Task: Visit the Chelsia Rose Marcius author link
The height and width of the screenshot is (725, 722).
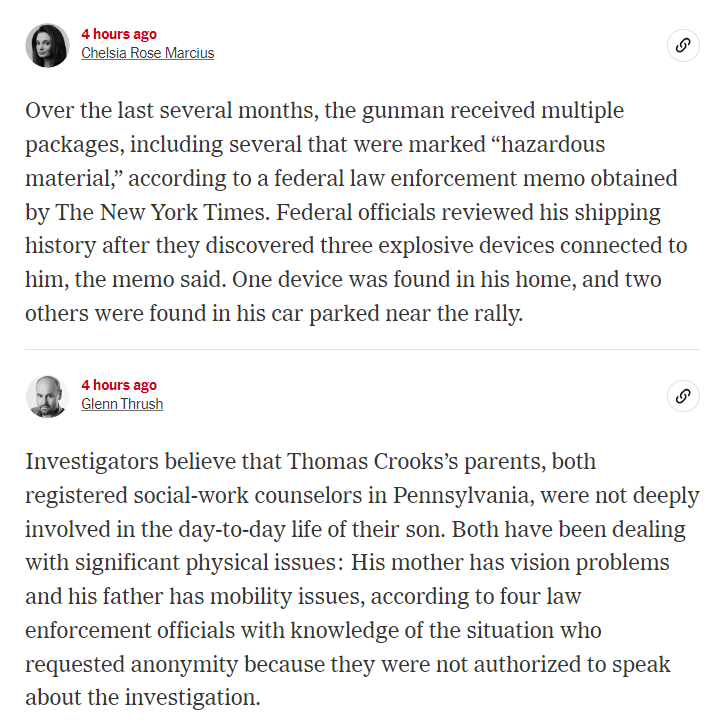Action: point(147,53)
